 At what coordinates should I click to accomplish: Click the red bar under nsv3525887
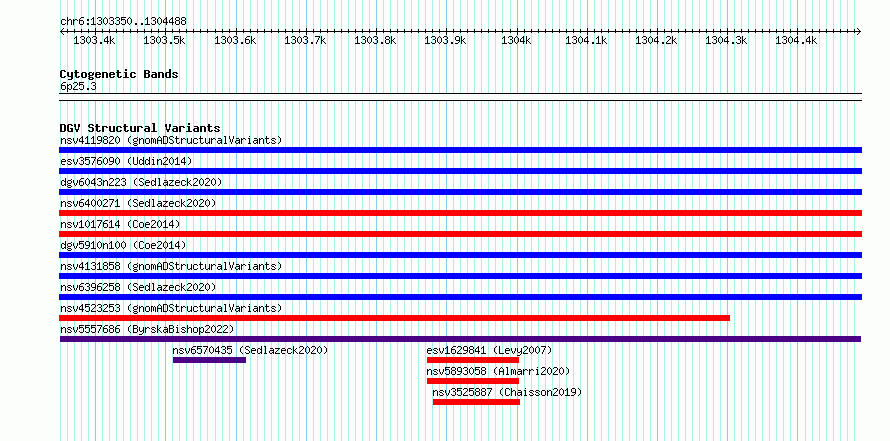pyautogui.click(x=476, y=402)
